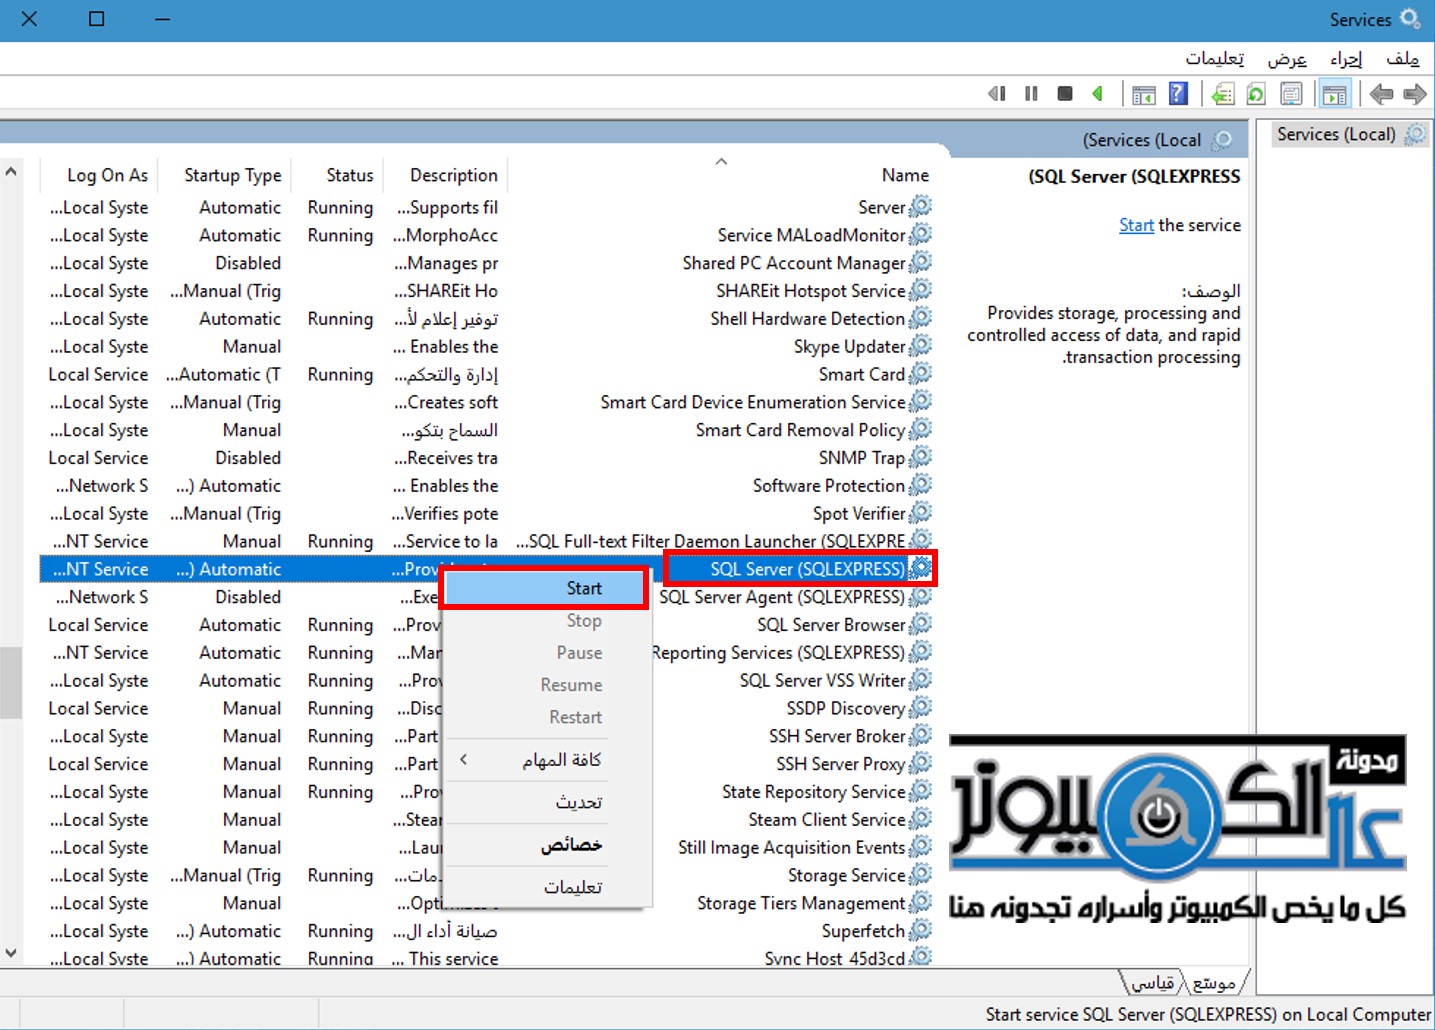Choose Resume in the context menu

545,685
